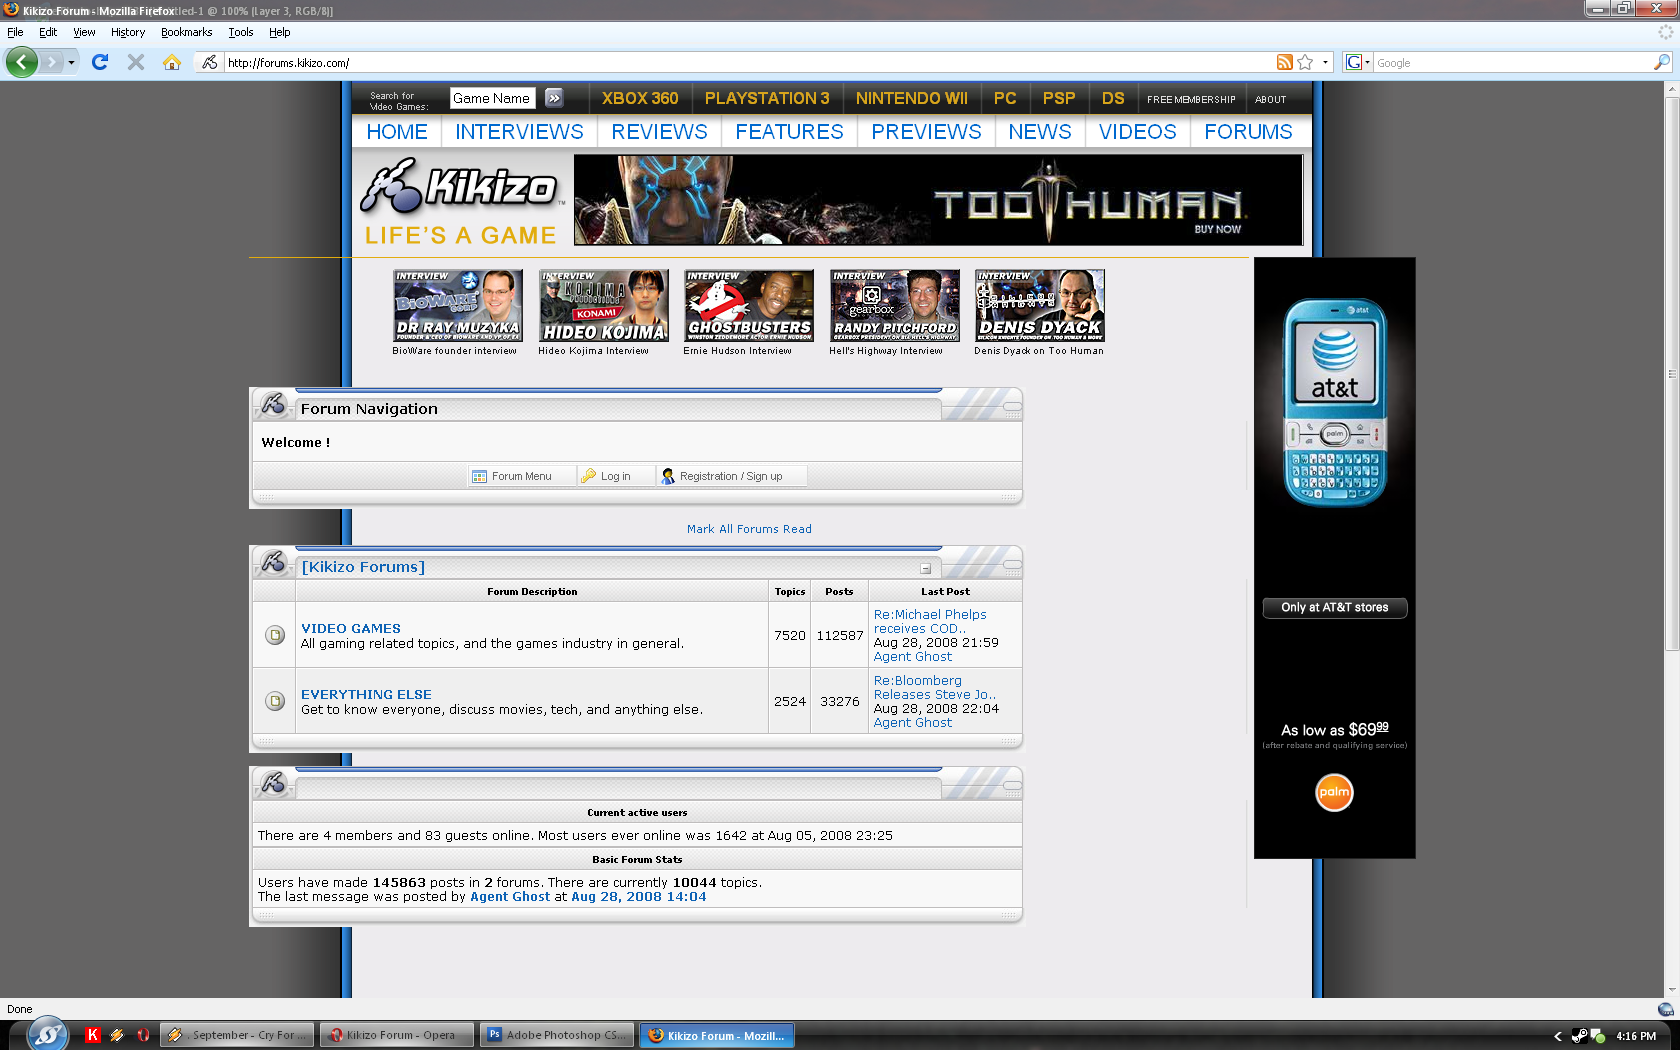The image size is (1680, 1050).
Task: Open the Denis Dyack interview thumbnail
Action: tap(1040, 305)
